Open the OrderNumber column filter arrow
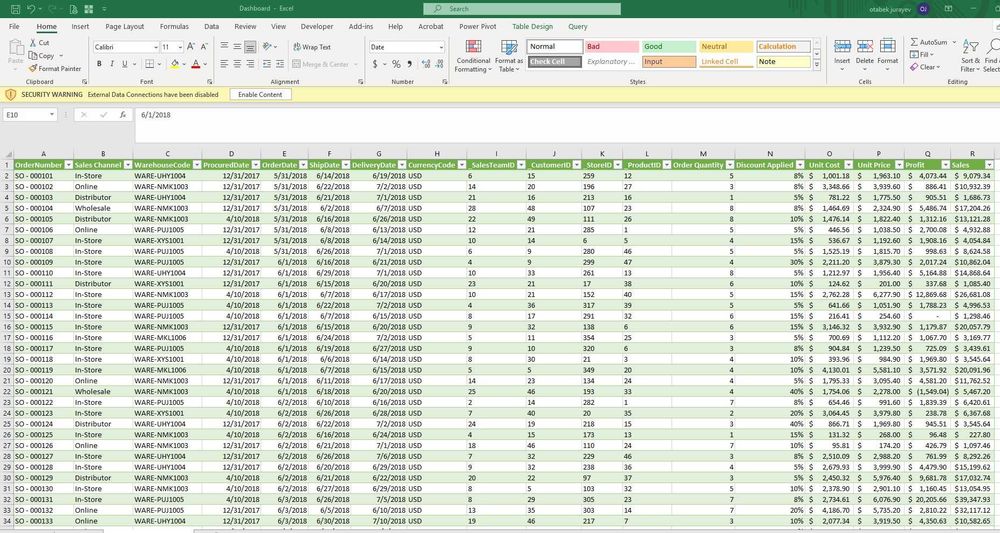 tap(68, 164)
